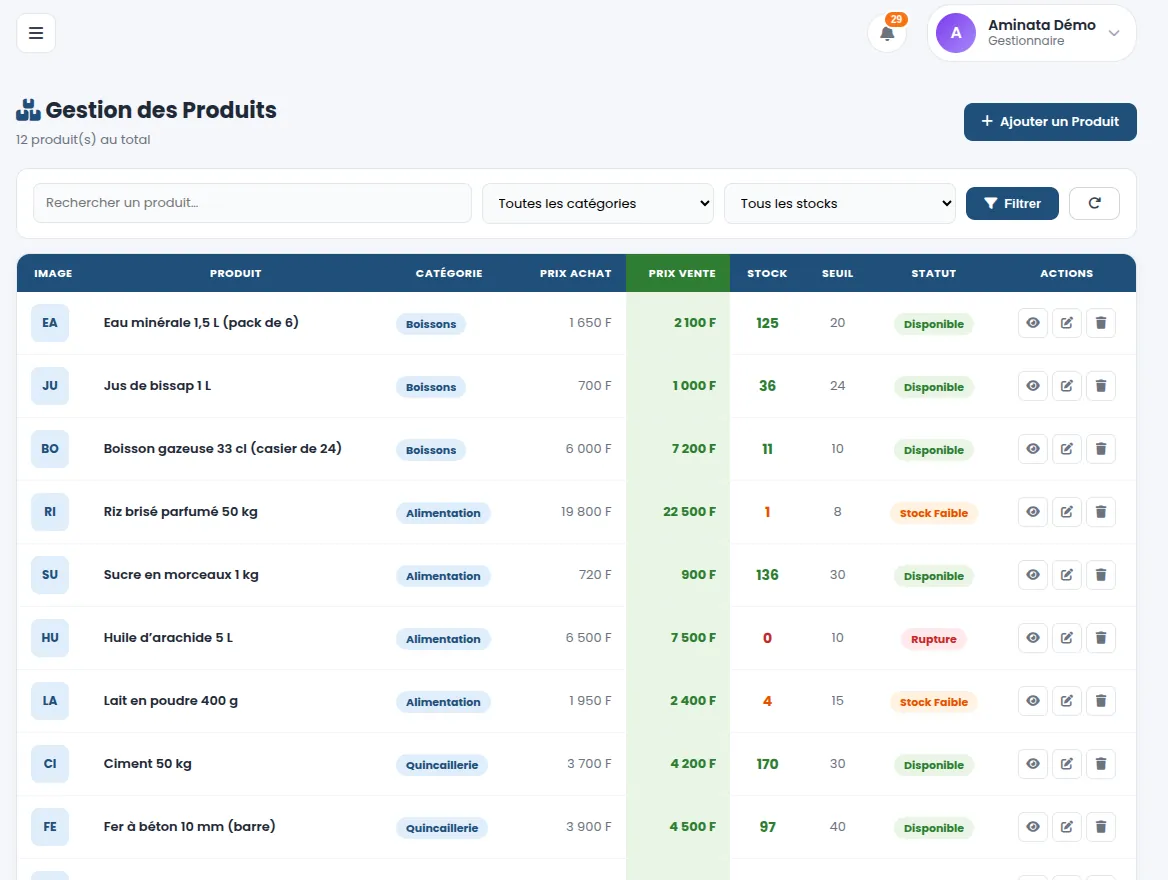Edit the Eau minérale 1,5 L product
Screen dimensions: 1168x880
tap(1067, 323)
